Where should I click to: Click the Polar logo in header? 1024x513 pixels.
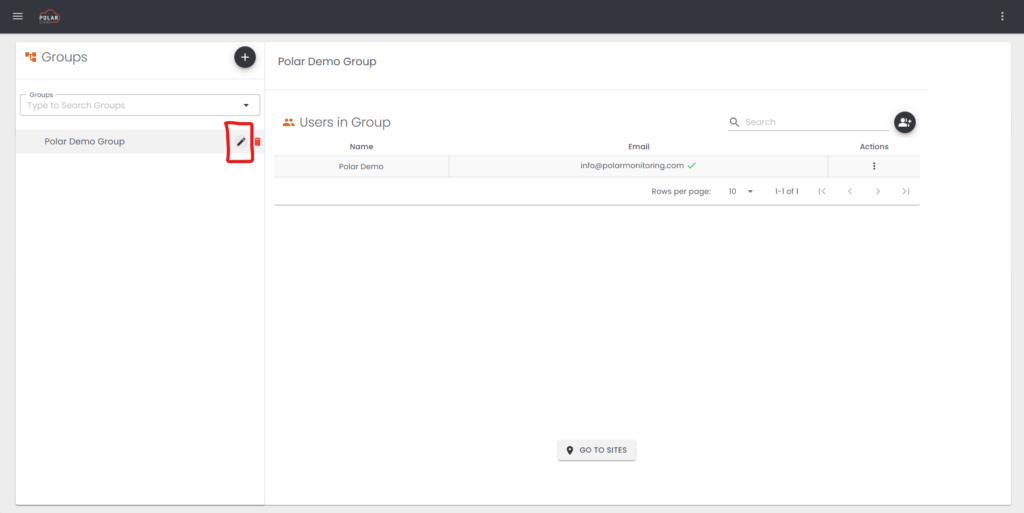pos(49,16)
